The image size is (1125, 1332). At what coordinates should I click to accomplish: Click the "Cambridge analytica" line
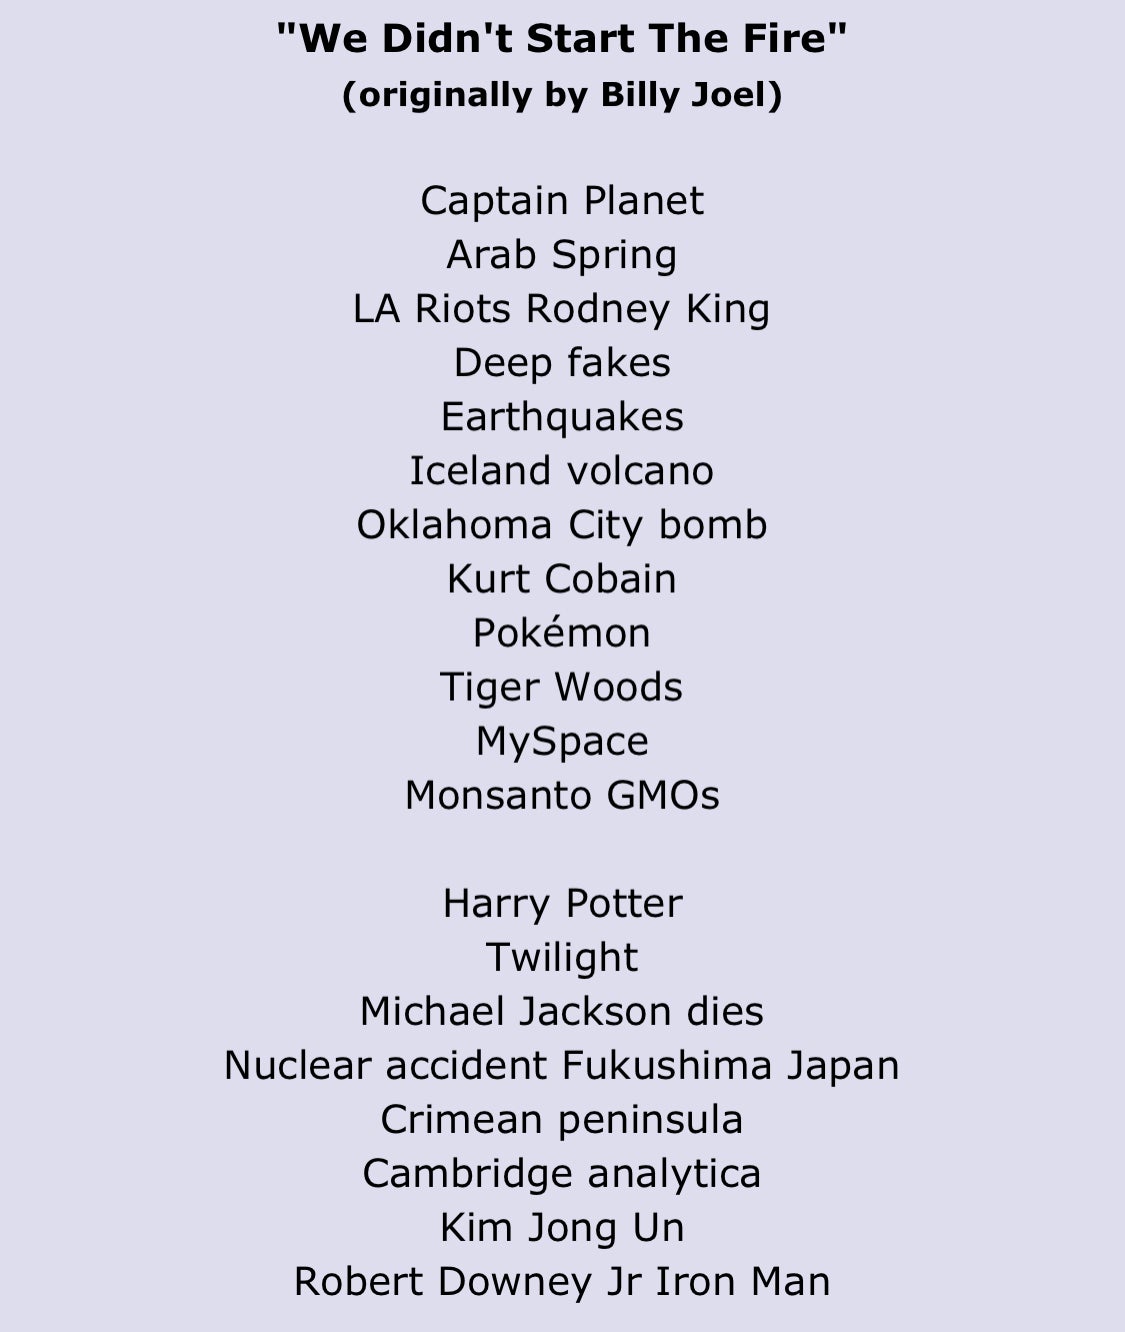(x=562, y=1173)
